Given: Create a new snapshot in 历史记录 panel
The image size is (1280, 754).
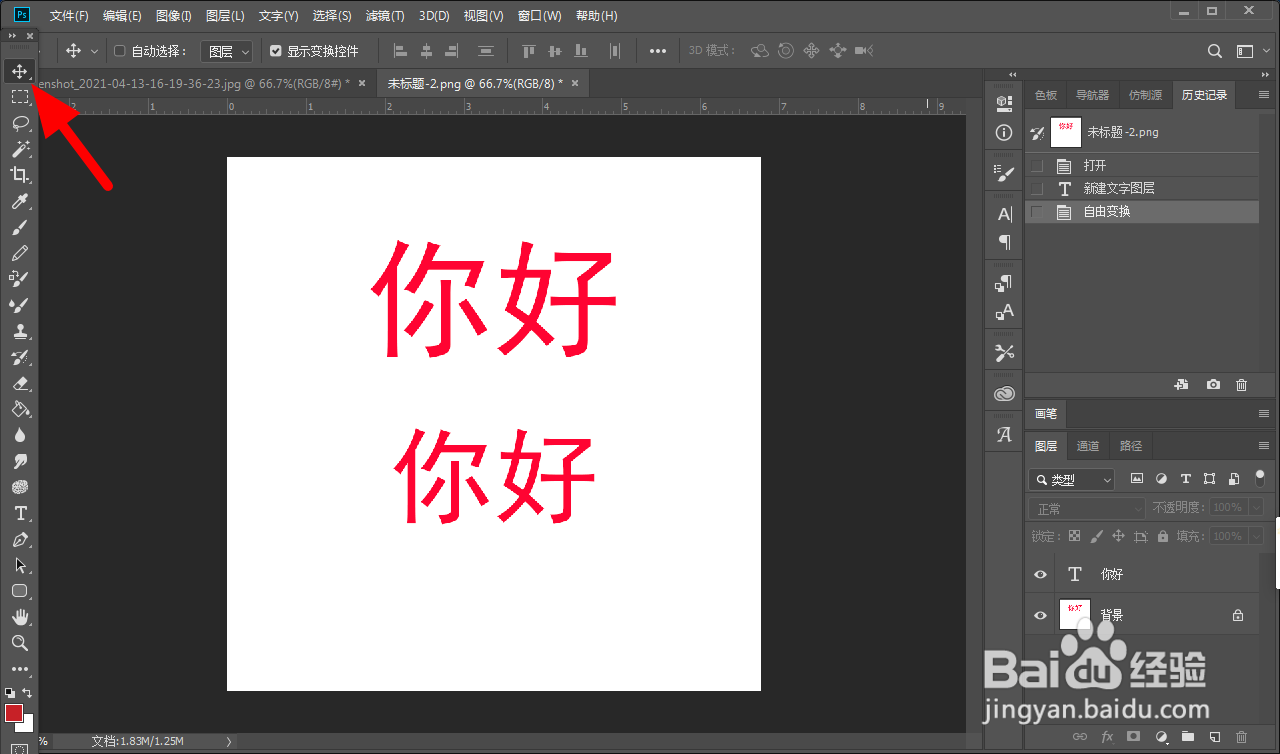Looking at the screenshot, I should pyautogui.click(x=1212, y=384).
